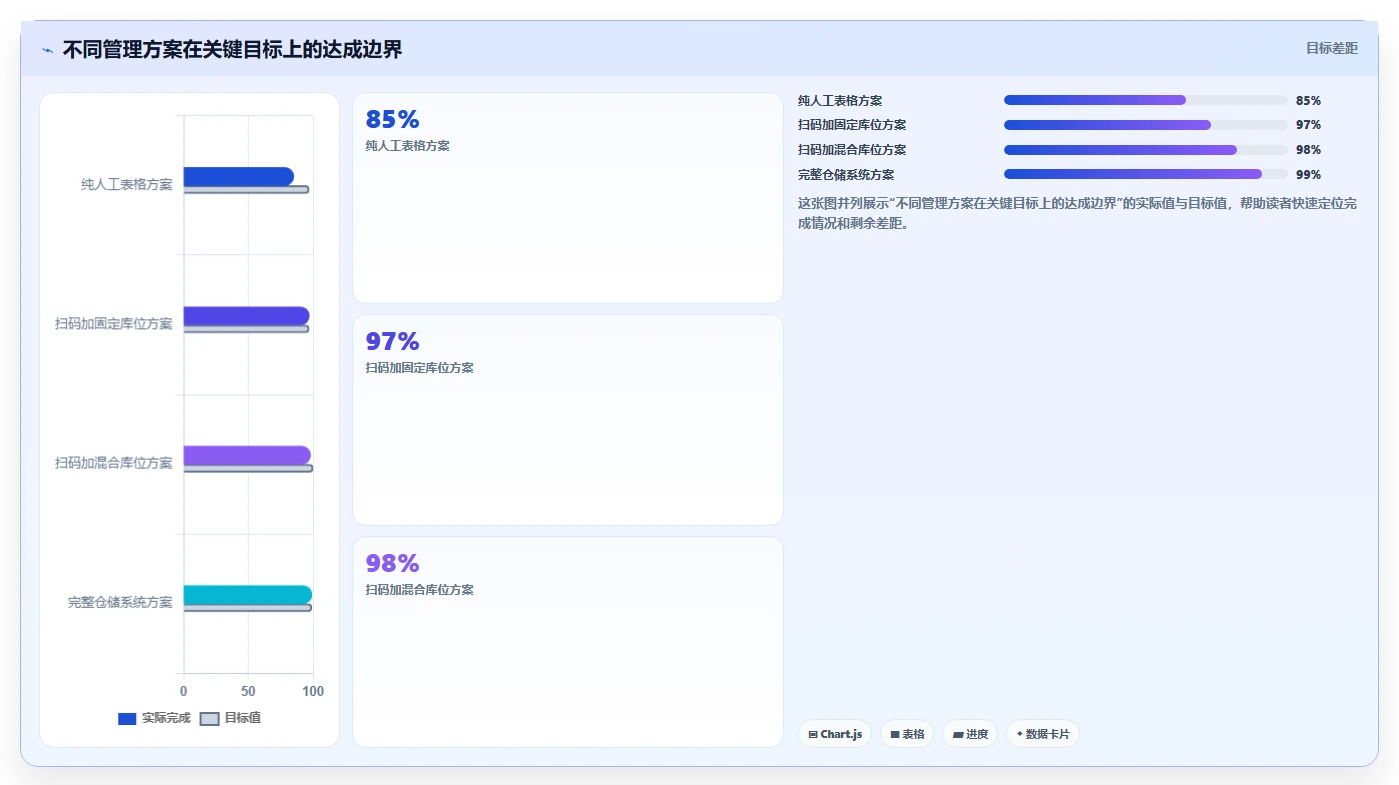Click the 50 tick on chart axis

(x=248, y=691)
